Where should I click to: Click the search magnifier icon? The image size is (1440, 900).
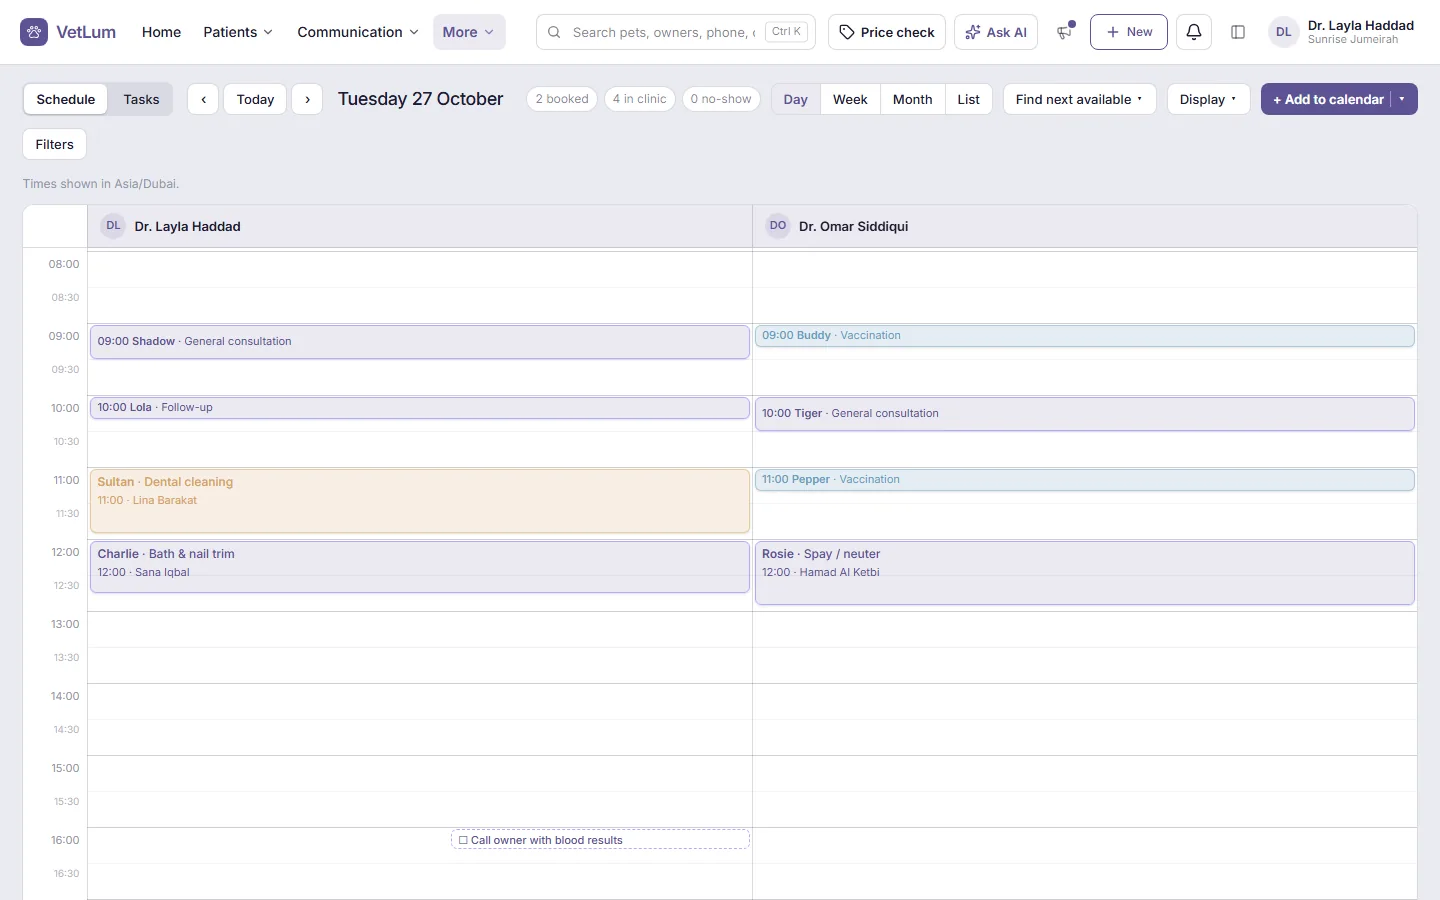pyautogui.click(x=554, y=32)
